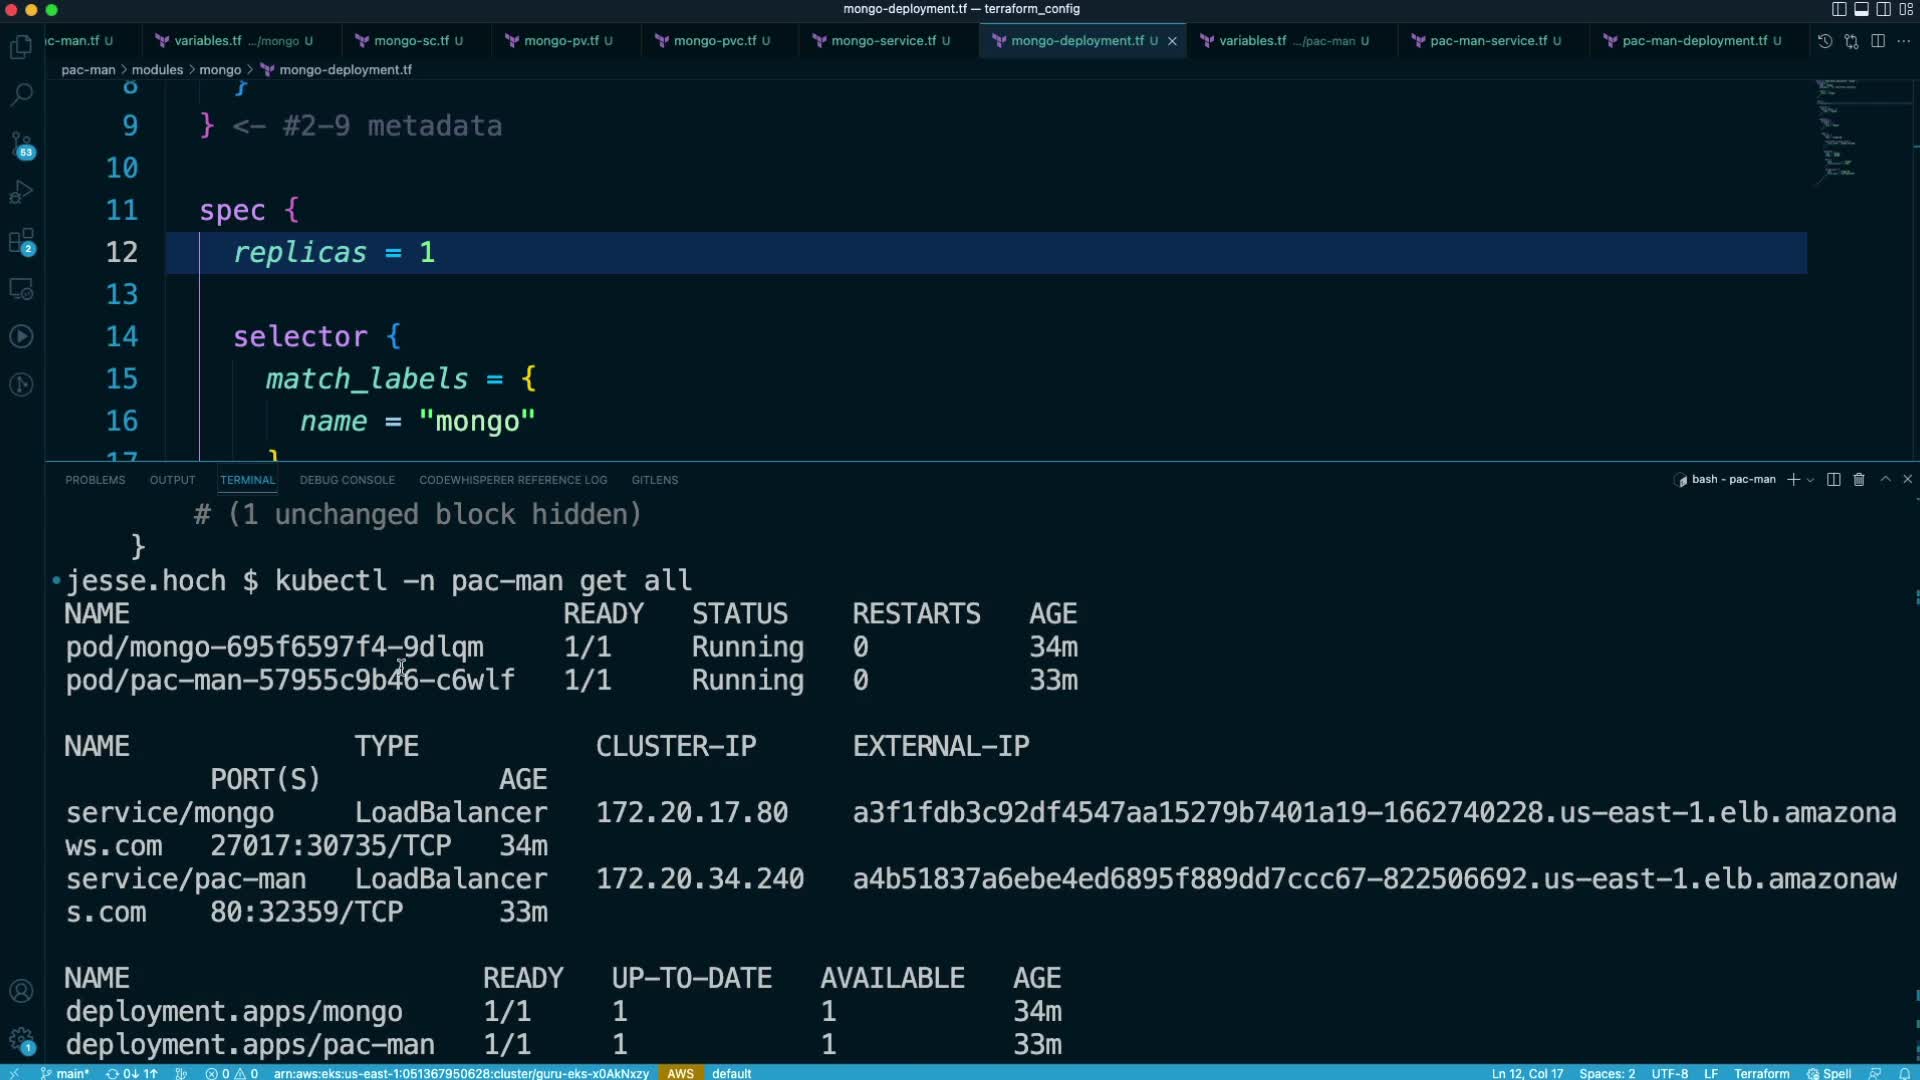This screenshot has width=1920, height=1080.
Task: Maximize terminal panel with chevron up
Action: point(1885,480)
